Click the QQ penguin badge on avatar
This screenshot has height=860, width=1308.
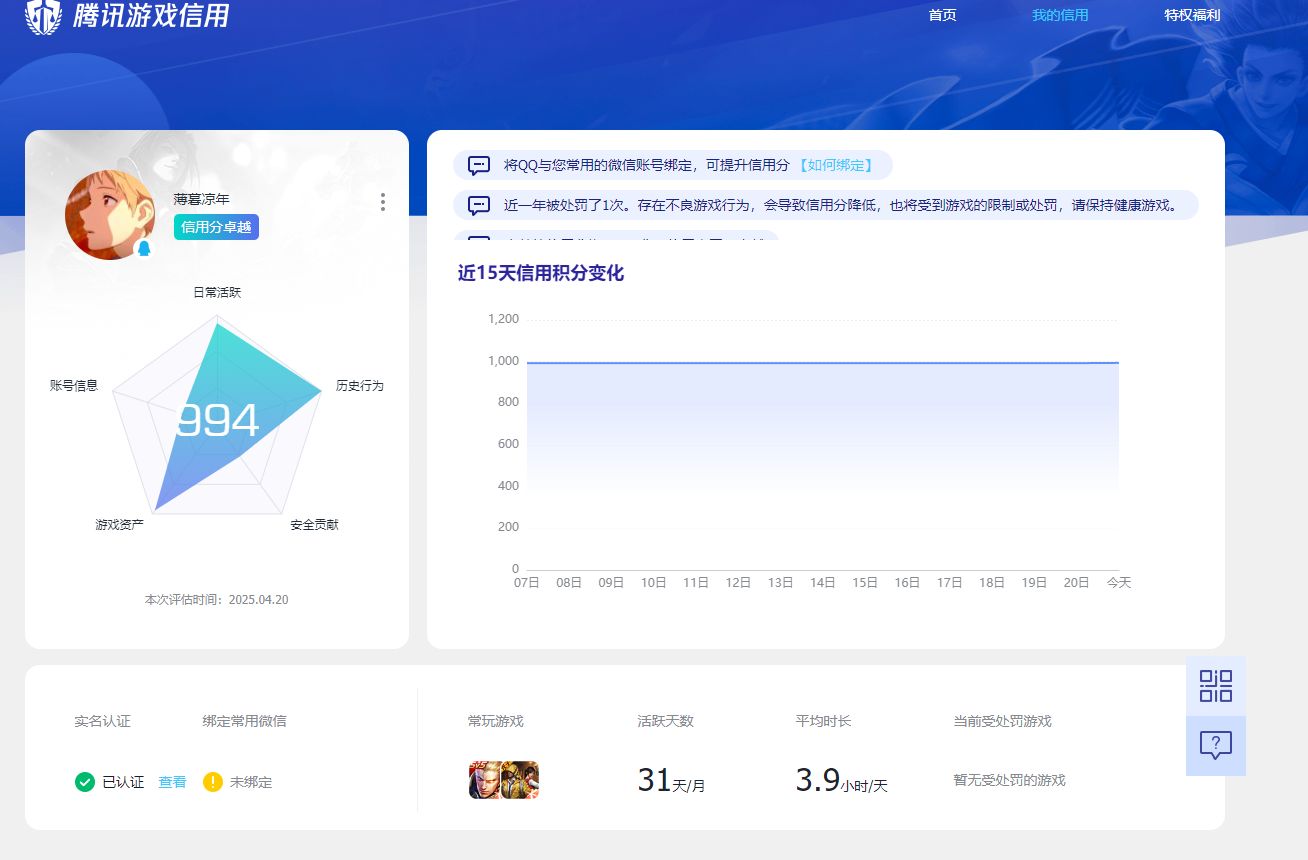point(145,248)
